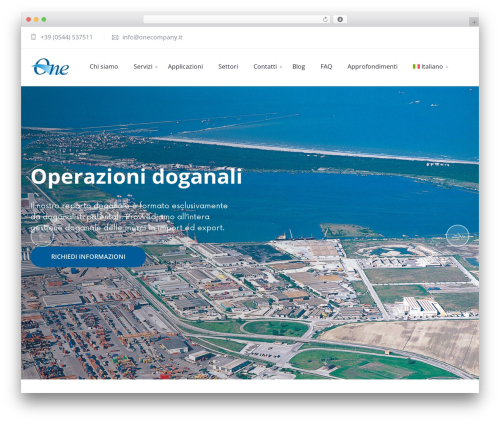Open the Approfondimenti page
The image size is (500, 423).
tap(372, 67)
